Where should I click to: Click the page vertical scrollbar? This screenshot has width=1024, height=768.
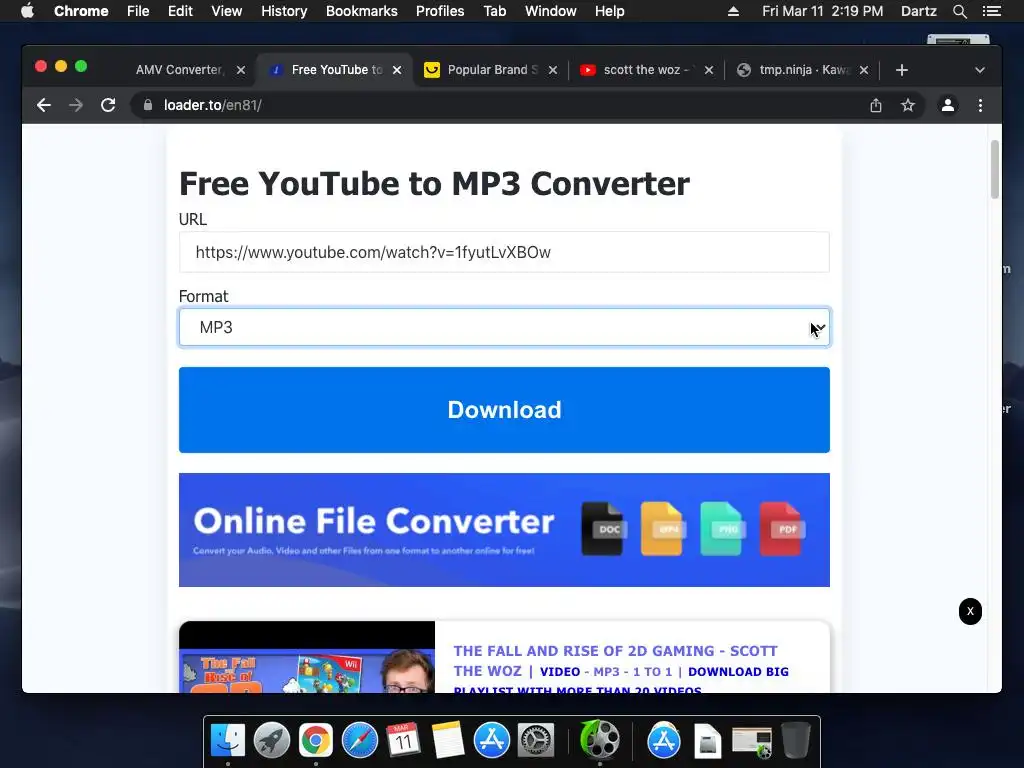[995, 170]
